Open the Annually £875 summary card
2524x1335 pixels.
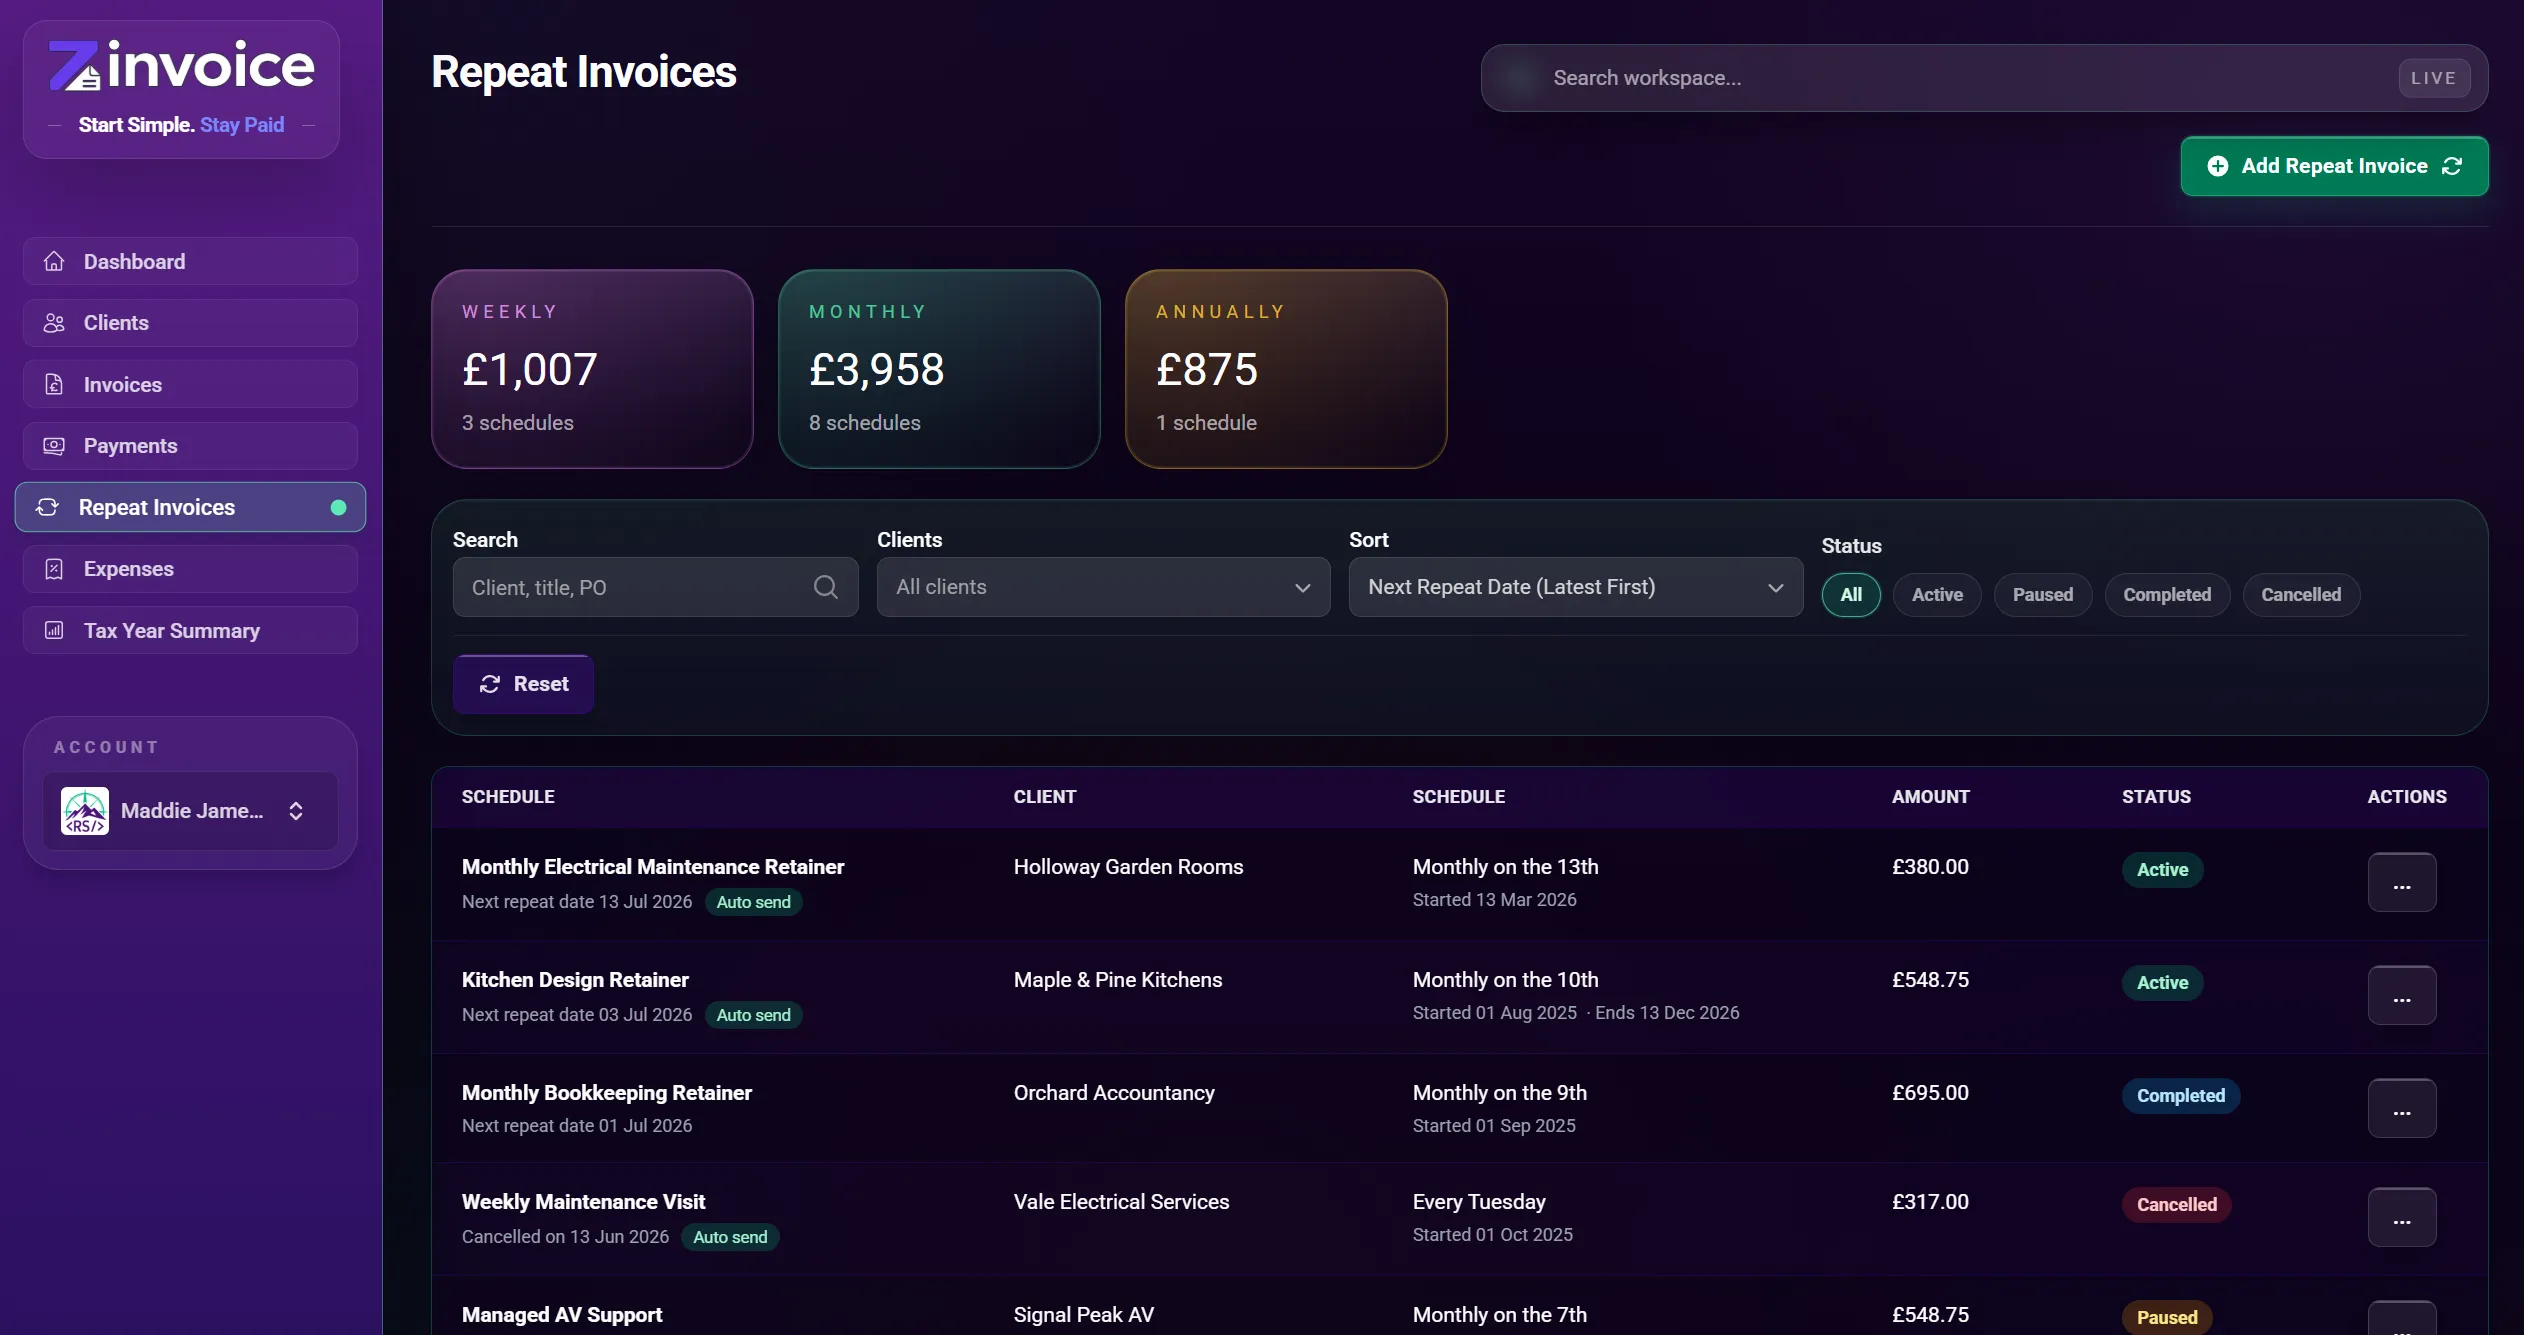(1286, 369)
